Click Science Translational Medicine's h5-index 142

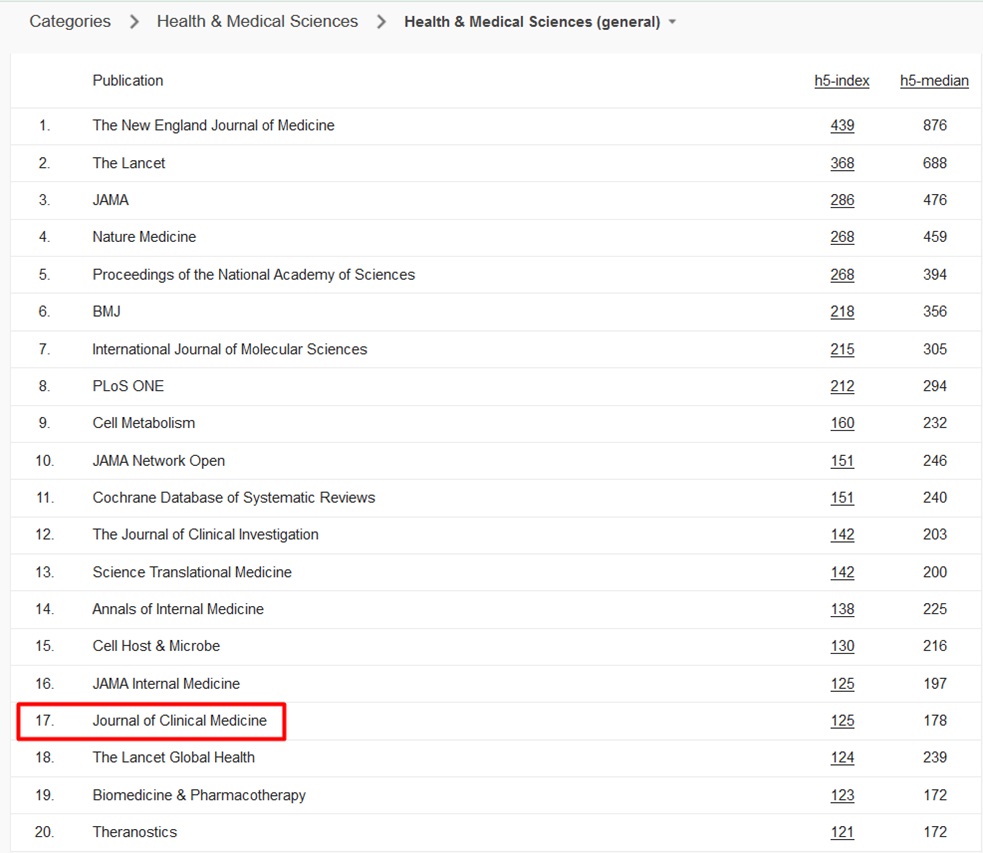(842, 571)
